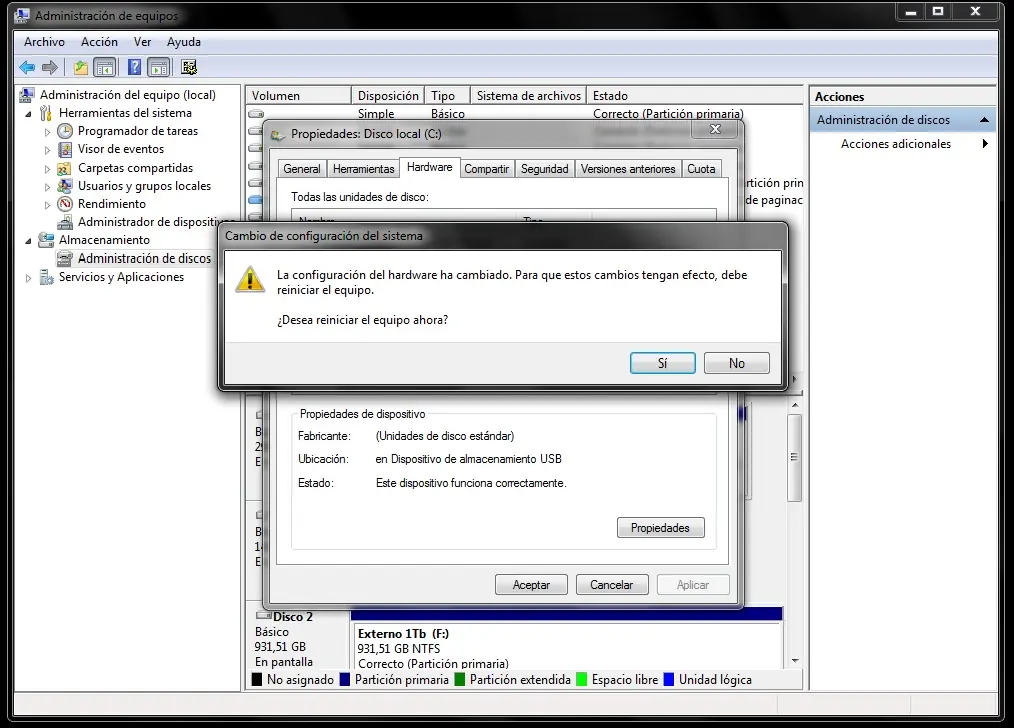Click the light green Espacio libre legend swatch
1014x728 pixels.
[x=581, y=680]
